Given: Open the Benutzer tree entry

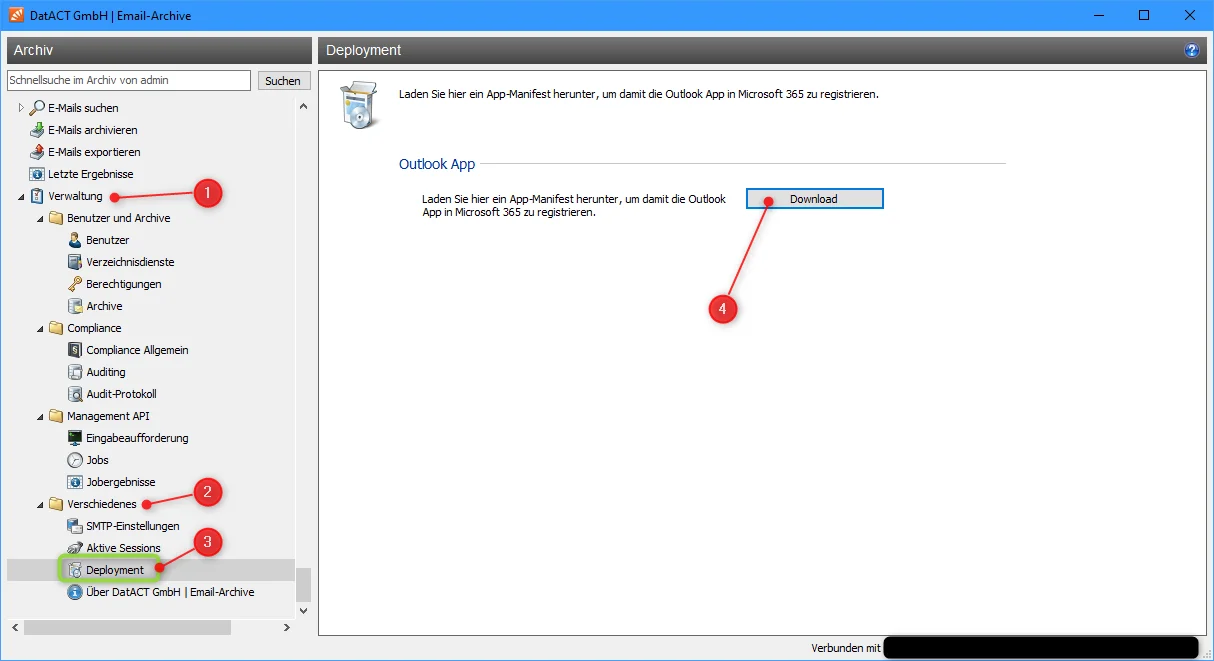Looking at the screenshot, I should (108, 240).
